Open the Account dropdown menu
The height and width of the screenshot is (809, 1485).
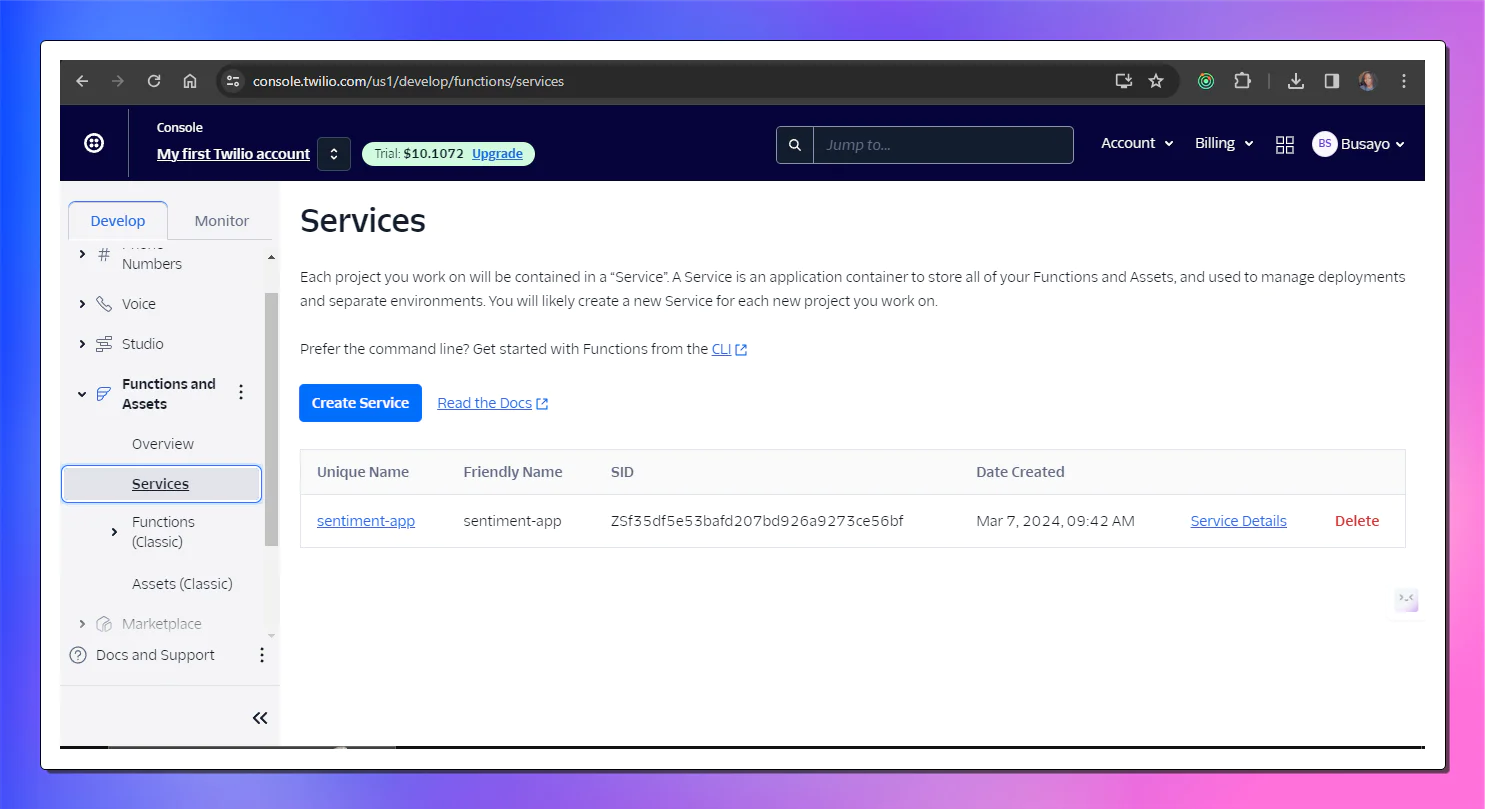(x=1137, y=143)
